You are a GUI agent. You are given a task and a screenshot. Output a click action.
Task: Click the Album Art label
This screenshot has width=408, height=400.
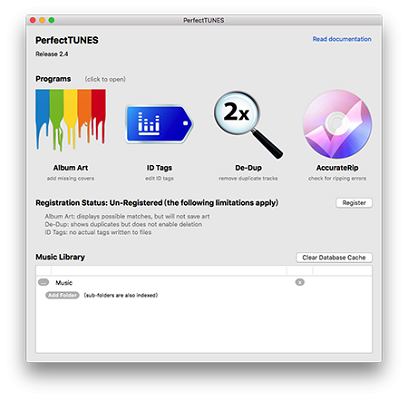click(71, 168)
